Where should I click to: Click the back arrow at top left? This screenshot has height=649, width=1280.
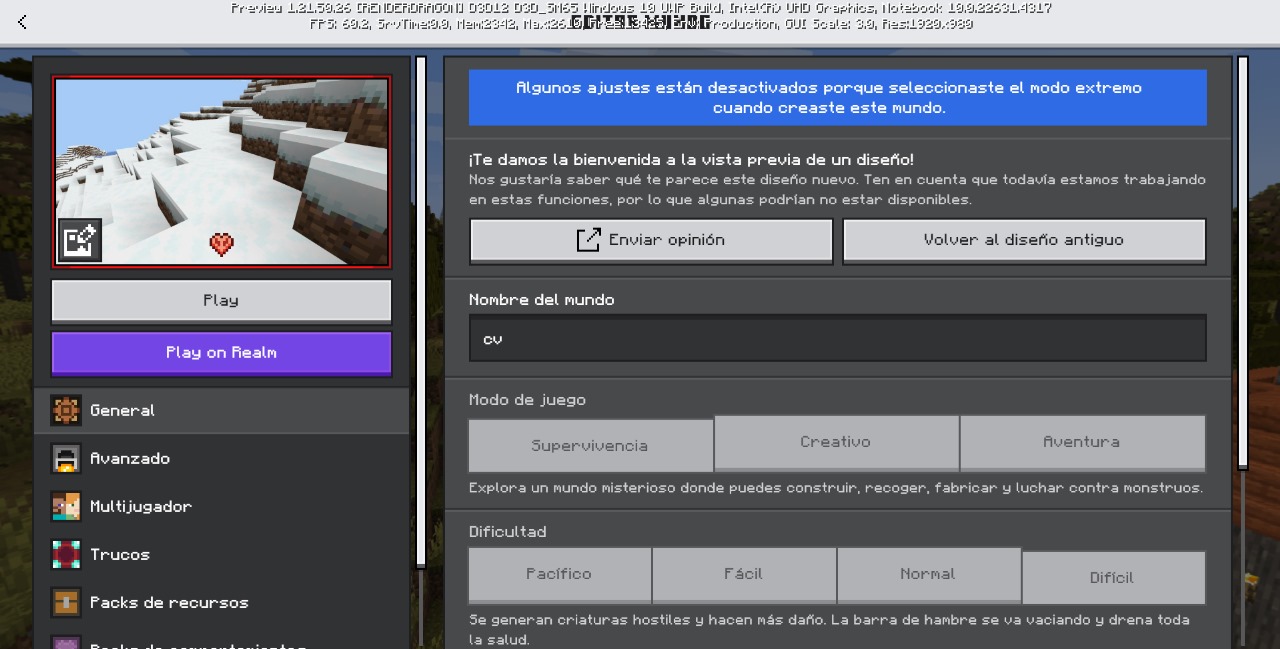tap(22, 22)
